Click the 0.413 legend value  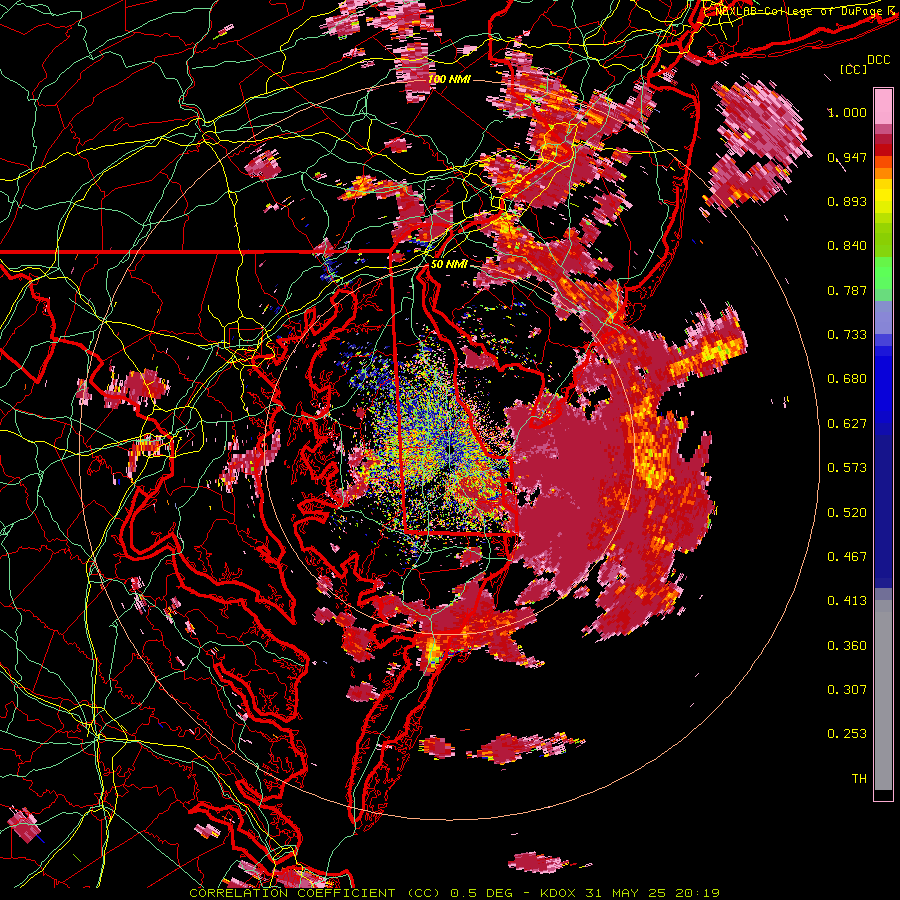pos(847,601)
